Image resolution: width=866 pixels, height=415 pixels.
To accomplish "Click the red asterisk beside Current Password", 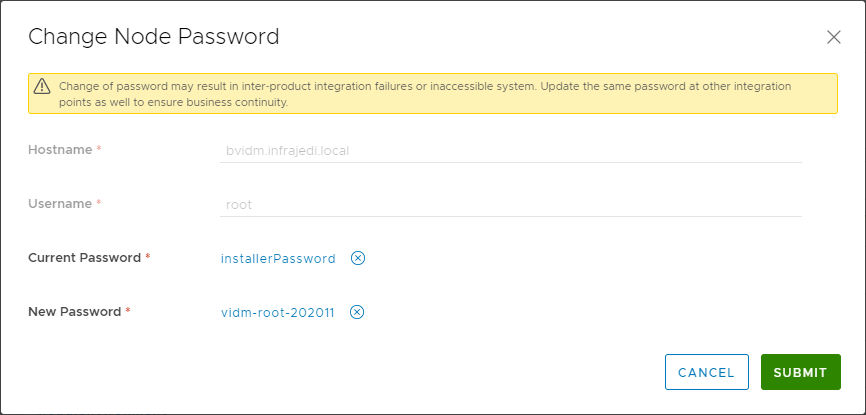I will (x=147, y=258).
